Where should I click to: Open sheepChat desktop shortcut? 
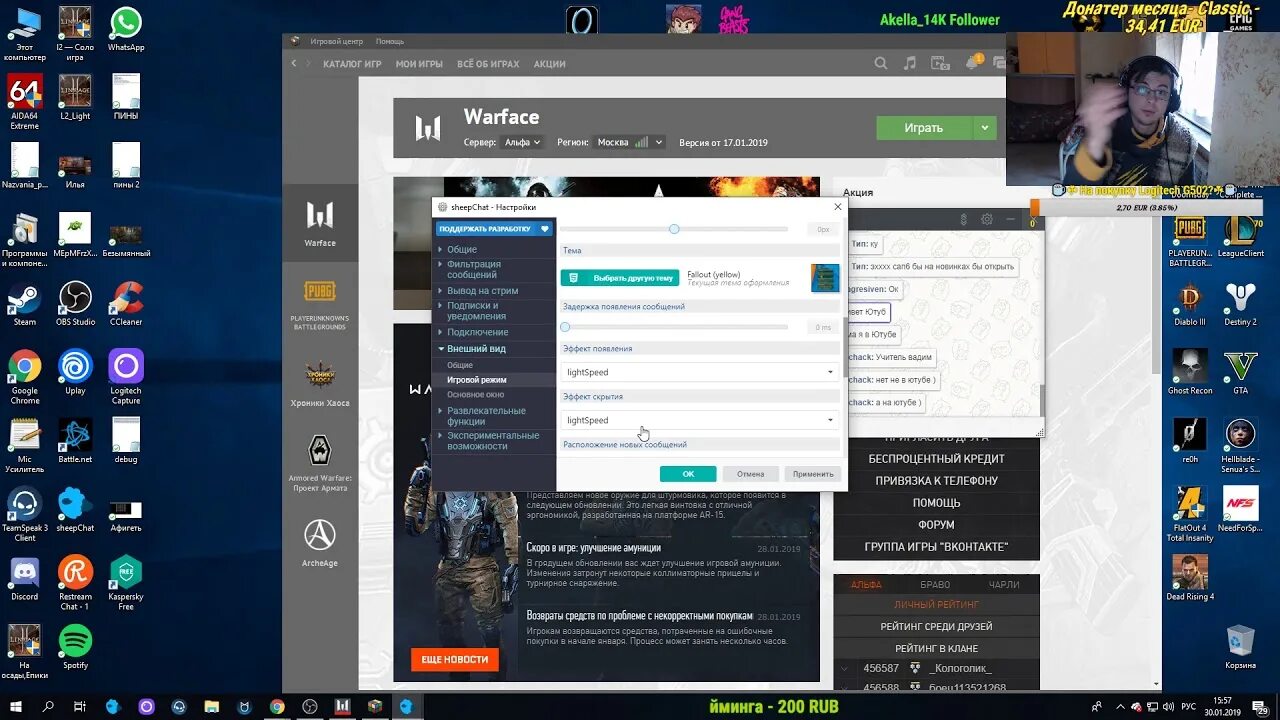[x=75, y=509]
